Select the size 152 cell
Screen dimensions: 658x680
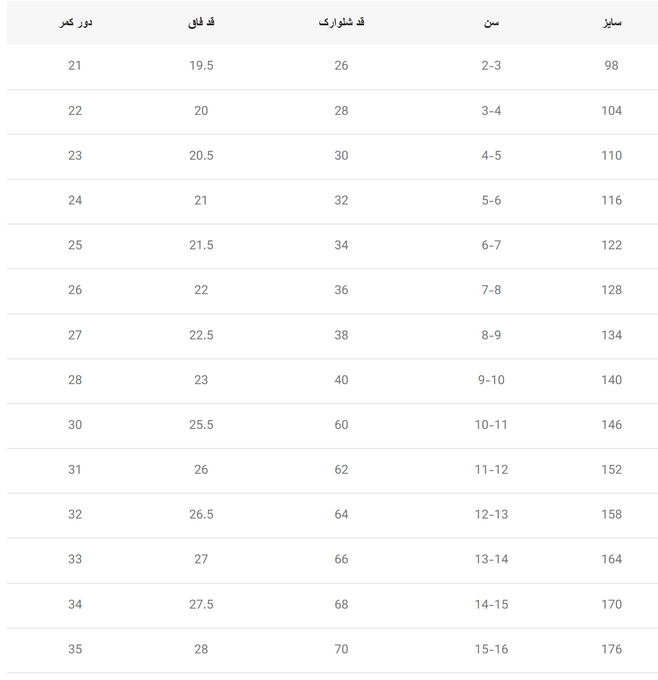coord(612,469)
